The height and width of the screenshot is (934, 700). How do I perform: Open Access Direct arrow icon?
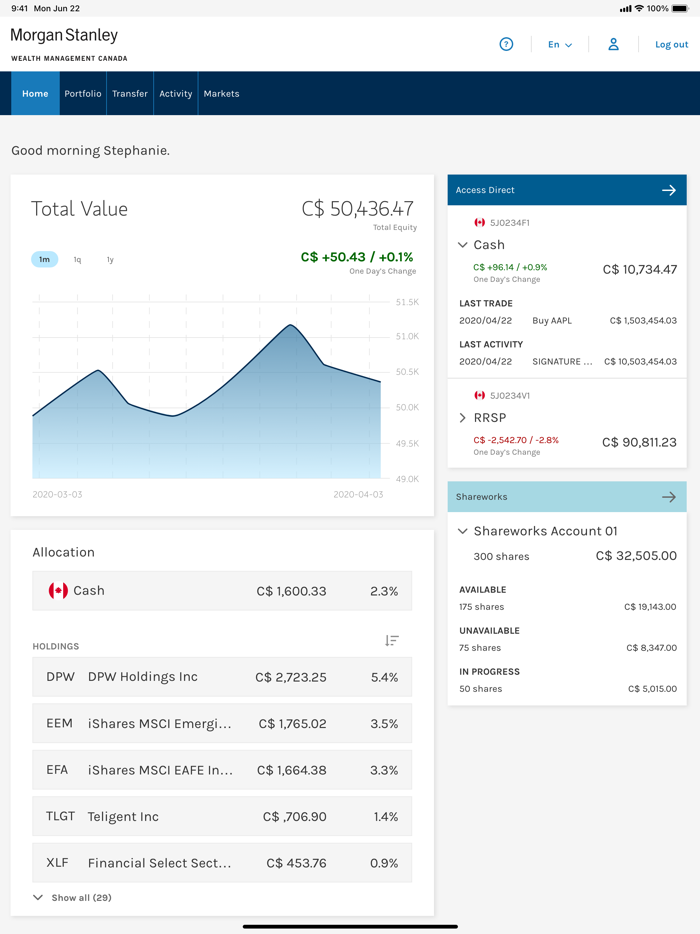(x=669, y=190)
